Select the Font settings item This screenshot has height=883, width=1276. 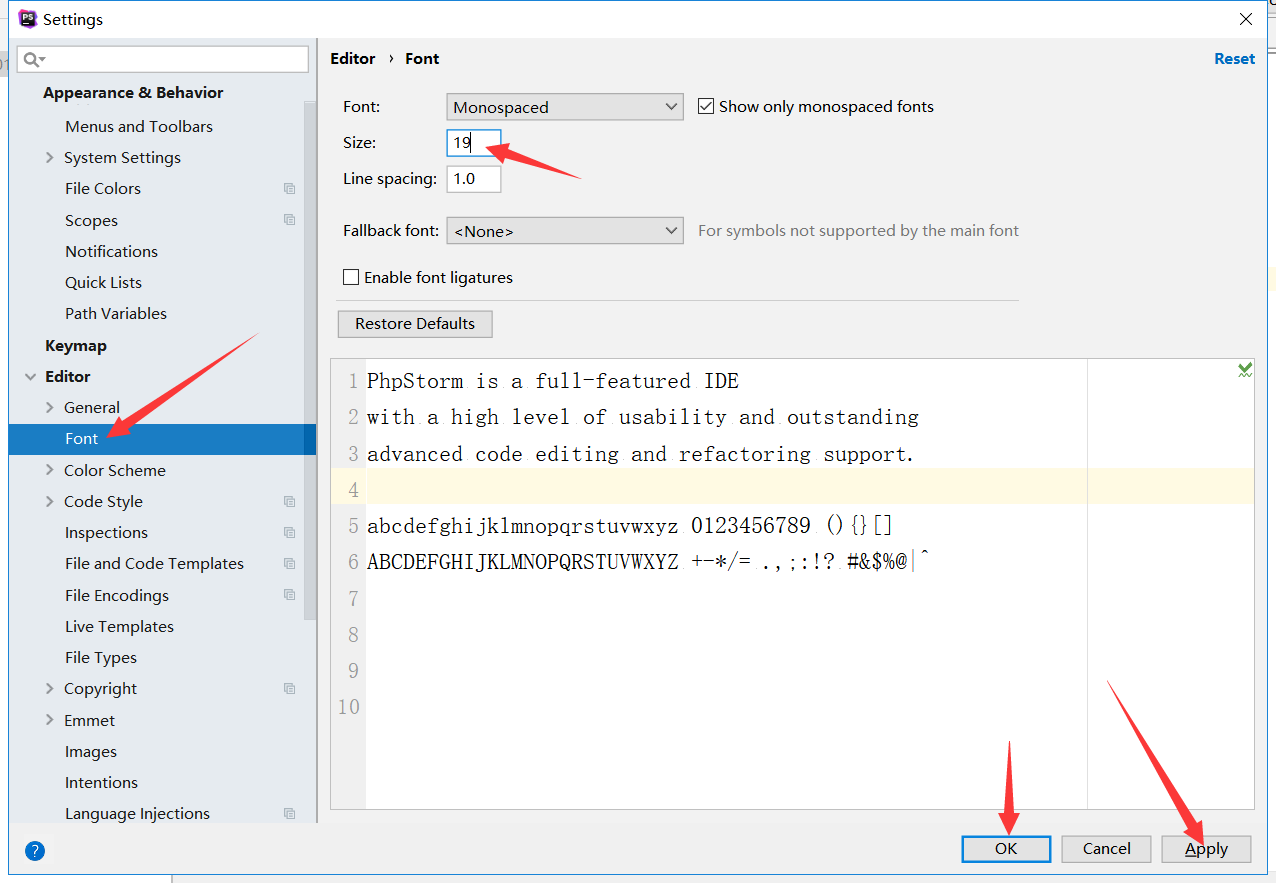162,439
